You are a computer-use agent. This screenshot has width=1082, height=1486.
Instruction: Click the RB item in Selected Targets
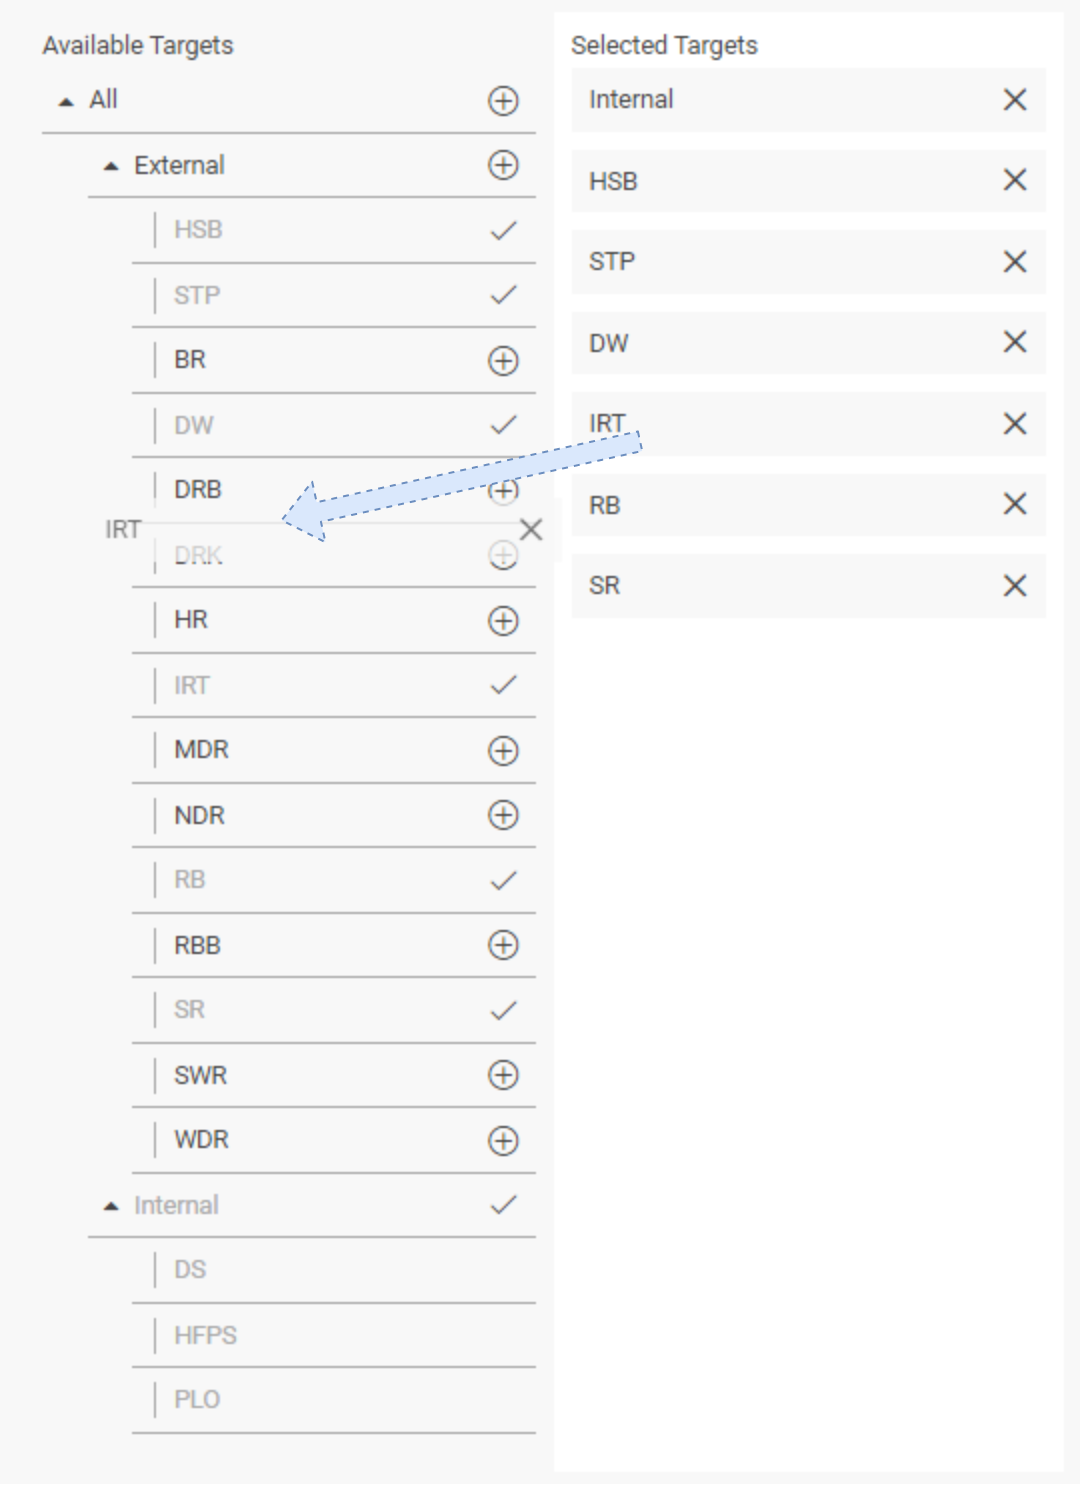point(605,505)
